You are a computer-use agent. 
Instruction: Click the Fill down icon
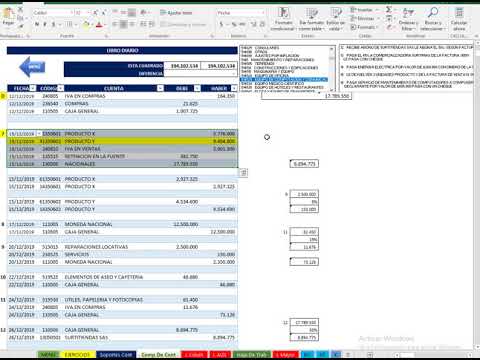coord(389,18)
